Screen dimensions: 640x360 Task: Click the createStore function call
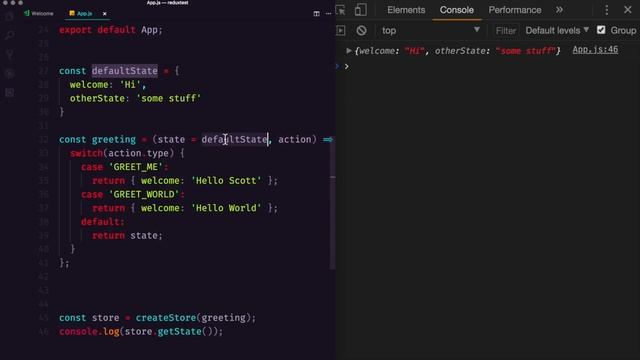[166, 318]
